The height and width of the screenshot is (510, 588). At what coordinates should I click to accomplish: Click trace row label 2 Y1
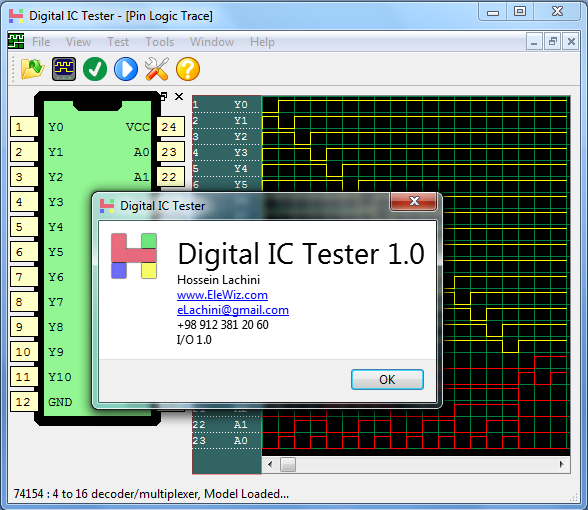point(226,121)
